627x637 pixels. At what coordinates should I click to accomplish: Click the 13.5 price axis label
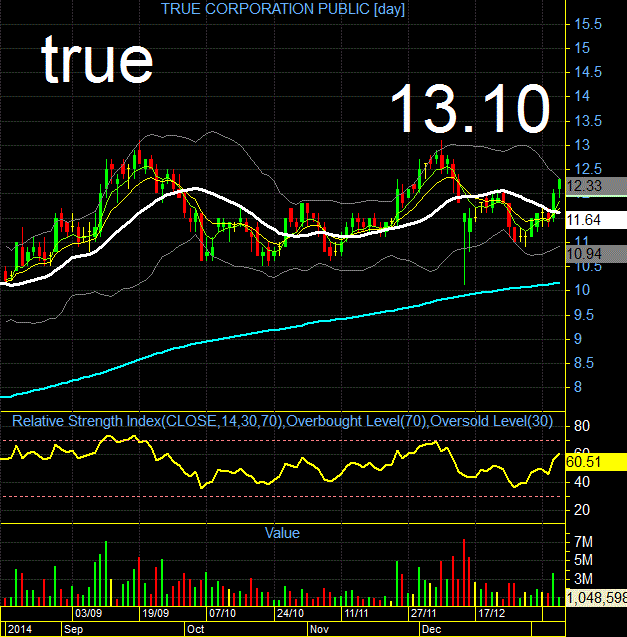(588, 121)
